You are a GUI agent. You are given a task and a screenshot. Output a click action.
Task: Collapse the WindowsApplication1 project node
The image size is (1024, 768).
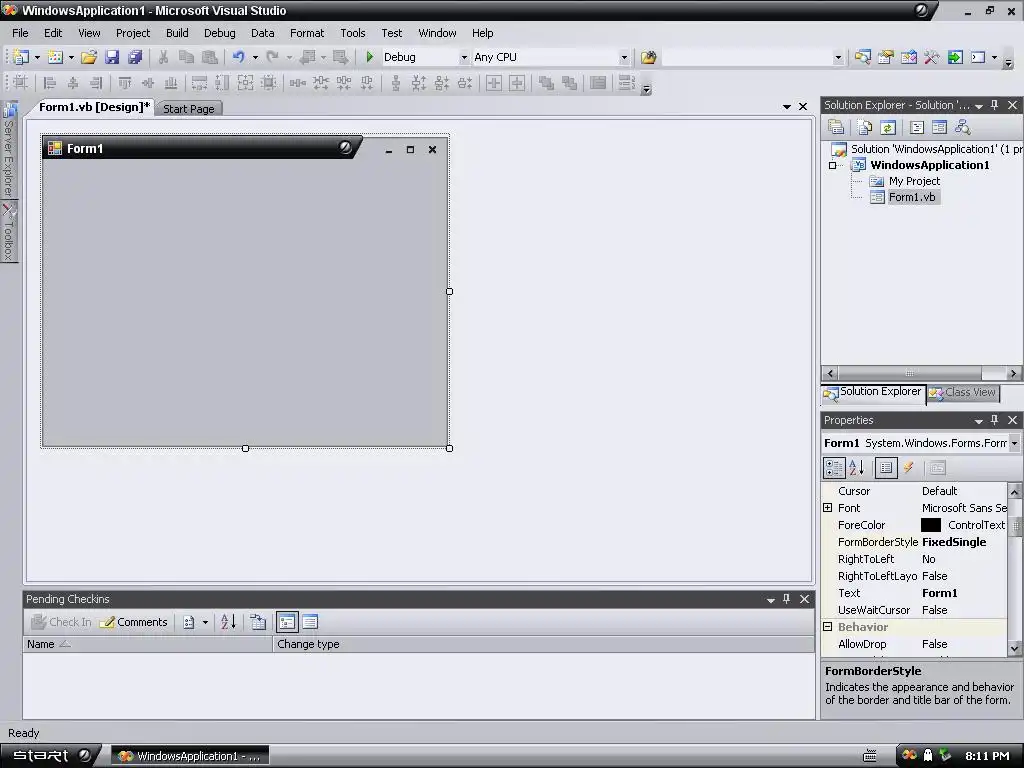tap(833, 165)
